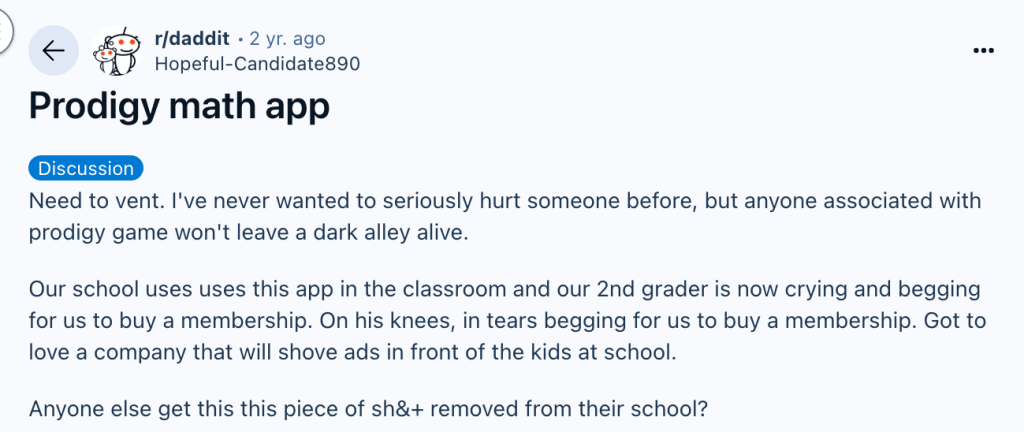Click the back arrow button
The height and width of the screenshot is (432, 1024).
(53, 50)
